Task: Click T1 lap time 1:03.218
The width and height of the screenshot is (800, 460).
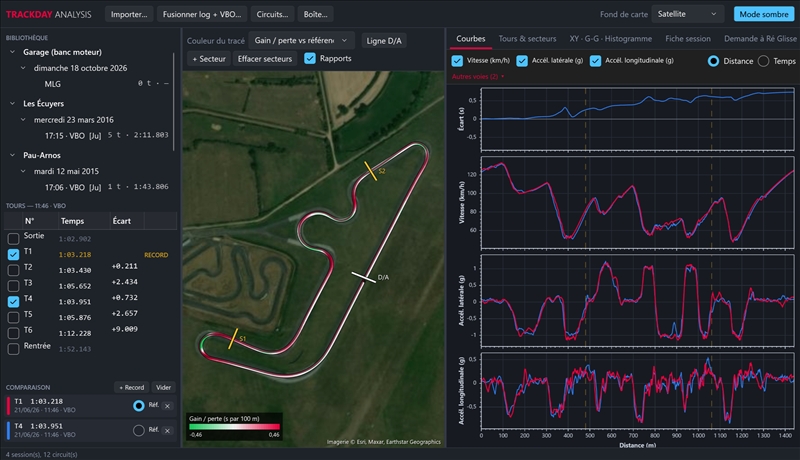Action: pos(75,254)
